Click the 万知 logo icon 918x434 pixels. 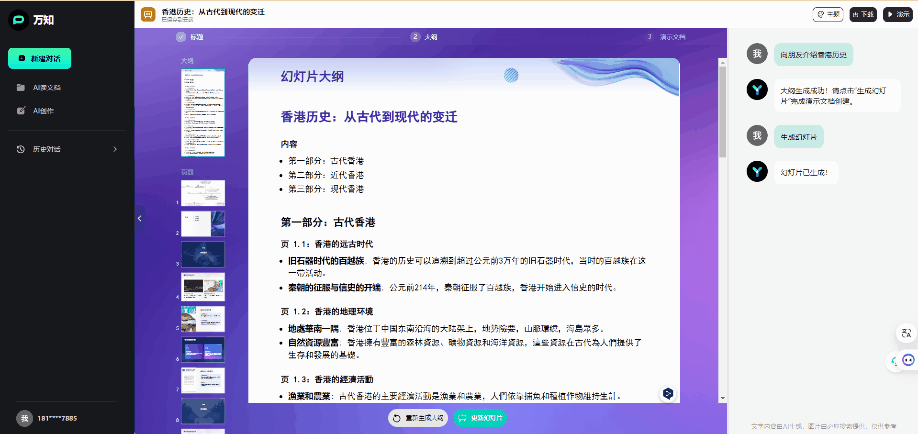[17, 20]
